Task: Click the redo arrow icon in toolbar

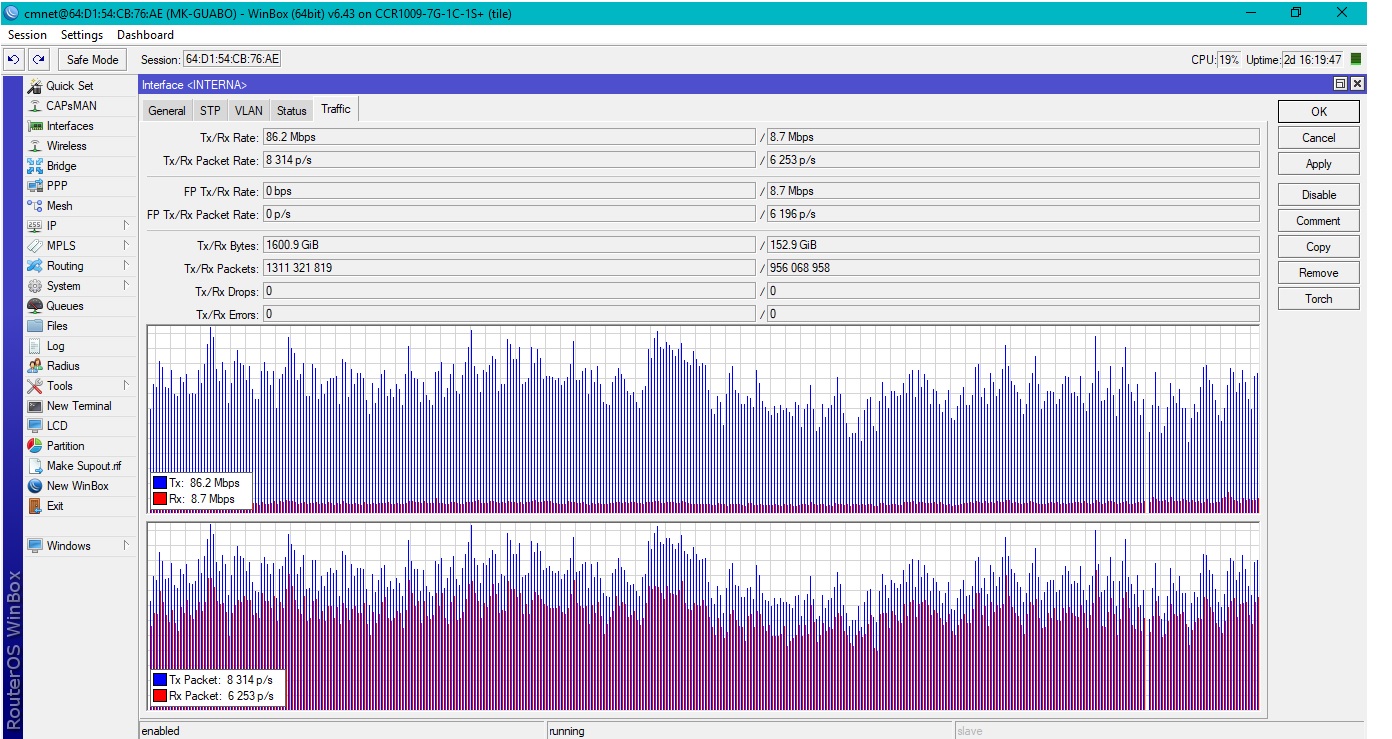Action: coord(38,60)
